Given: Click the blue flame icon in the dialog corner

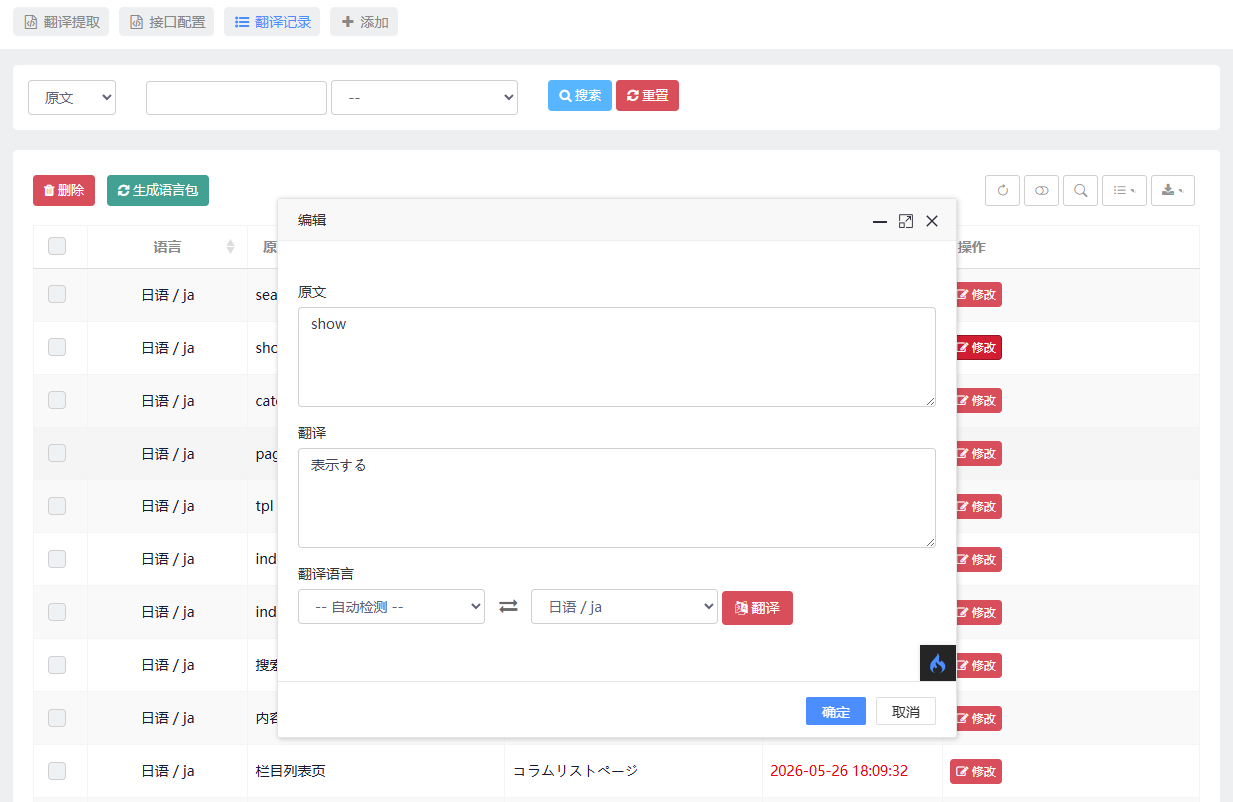Looking at the screenshot, I should coord(938,663).
